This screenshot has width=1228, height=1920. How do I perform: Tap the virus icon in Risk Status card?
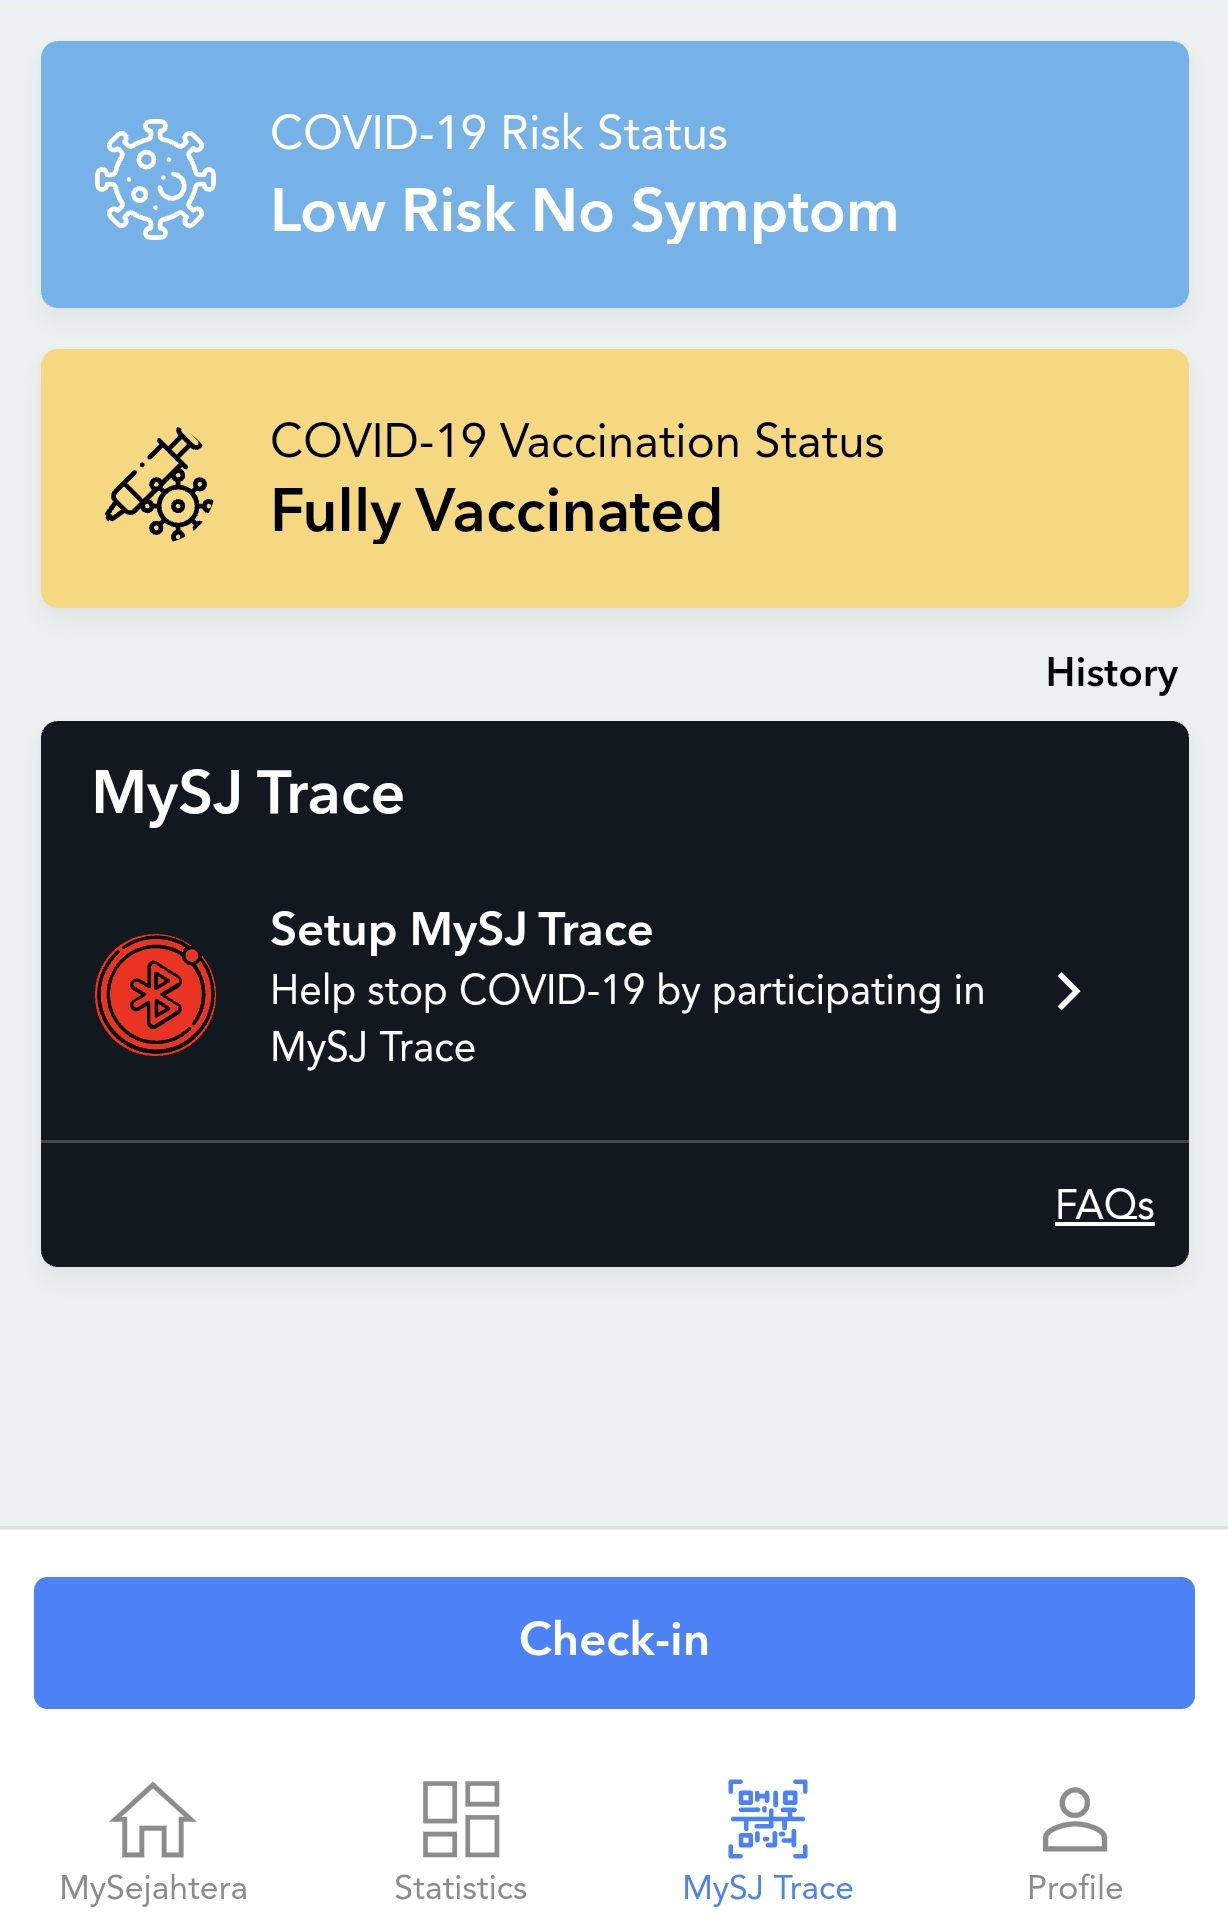click(155, 179)
